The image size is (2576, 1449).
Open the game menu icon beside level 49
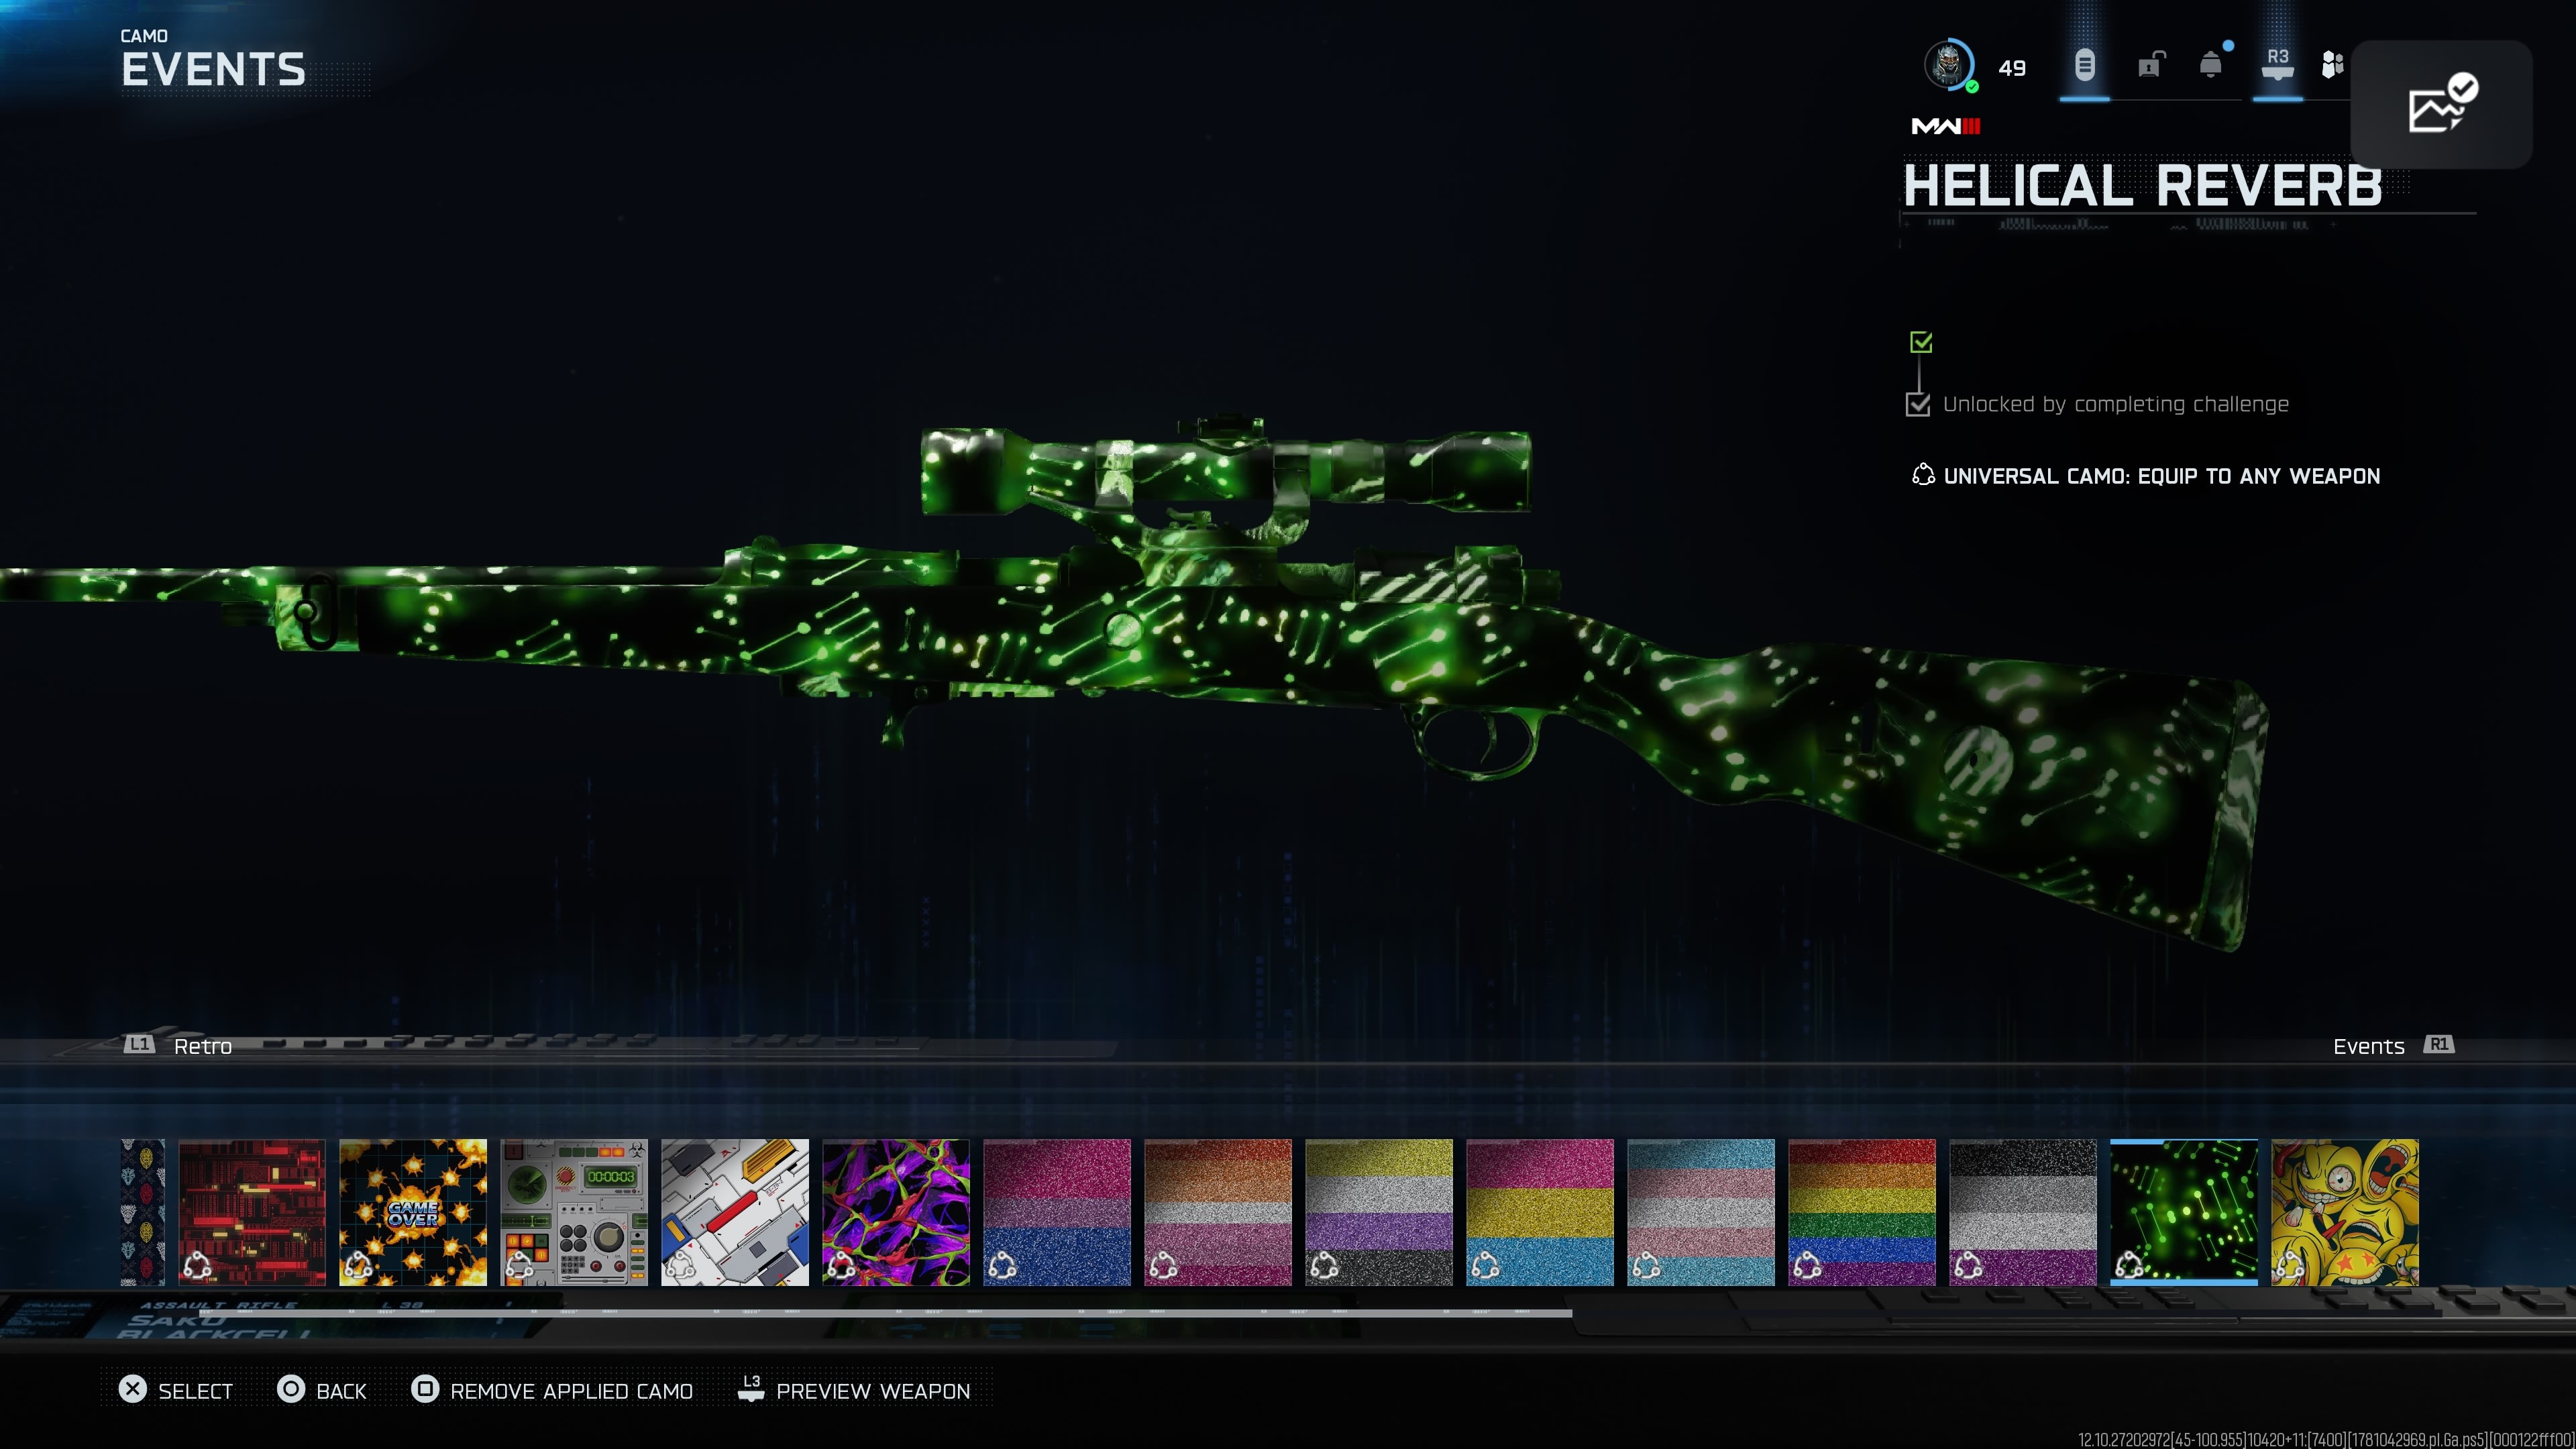(2084, 66)
